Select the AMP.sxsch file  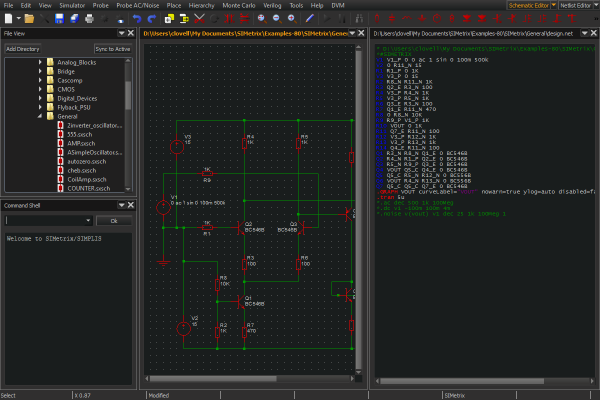pos(81,143)
